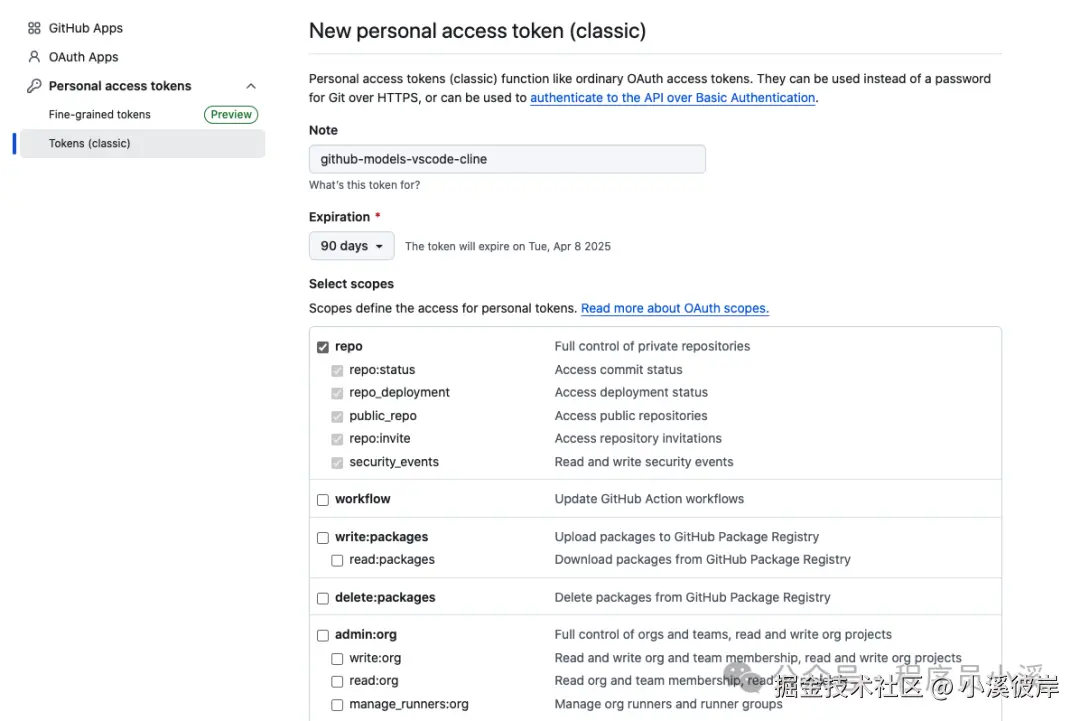Open the Basic Authentication API link

(x=673, y=98)
